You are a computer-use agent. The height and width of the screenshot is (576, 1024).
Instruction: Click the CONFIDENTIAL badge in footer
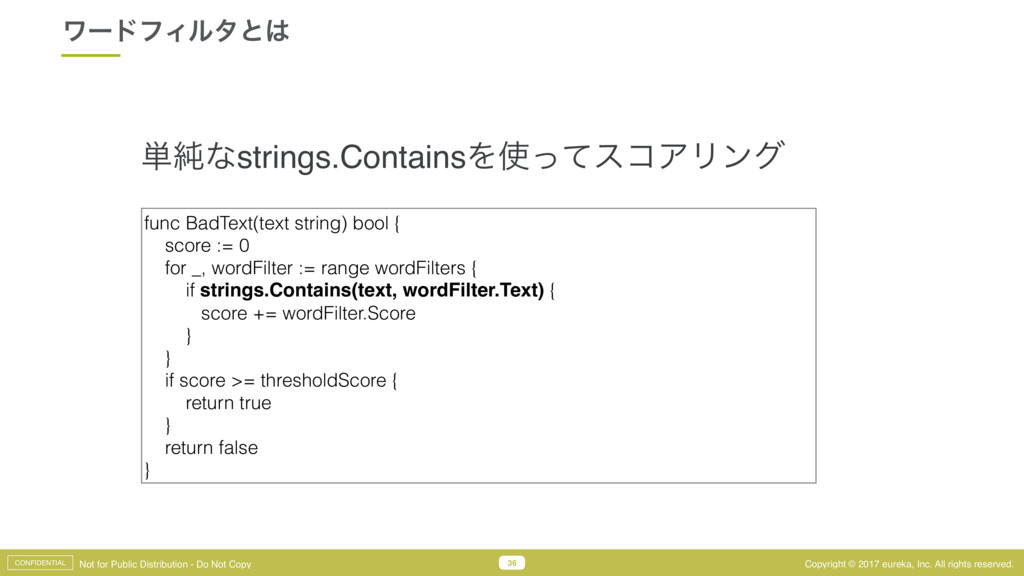(x=40, y=563)
